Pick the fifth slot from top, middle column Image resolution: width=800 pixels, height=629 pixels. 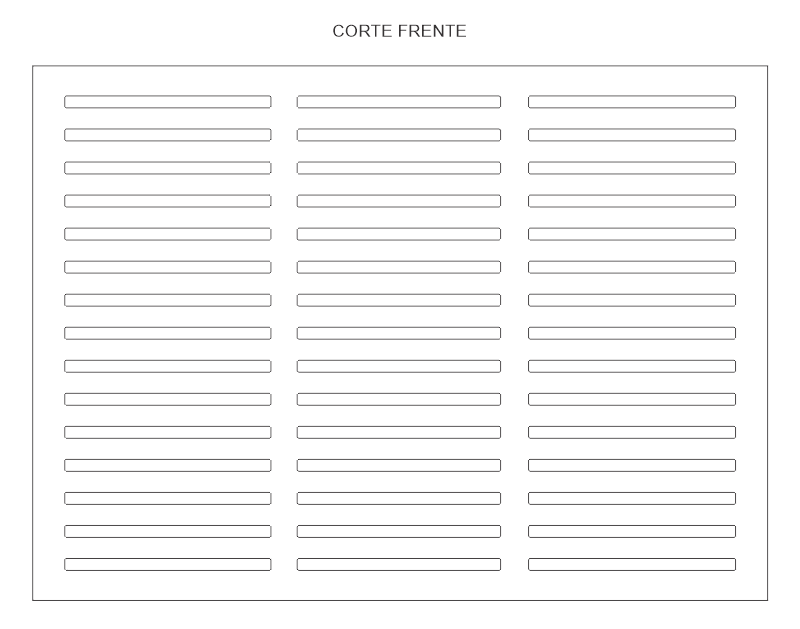[x=399, y=233]
